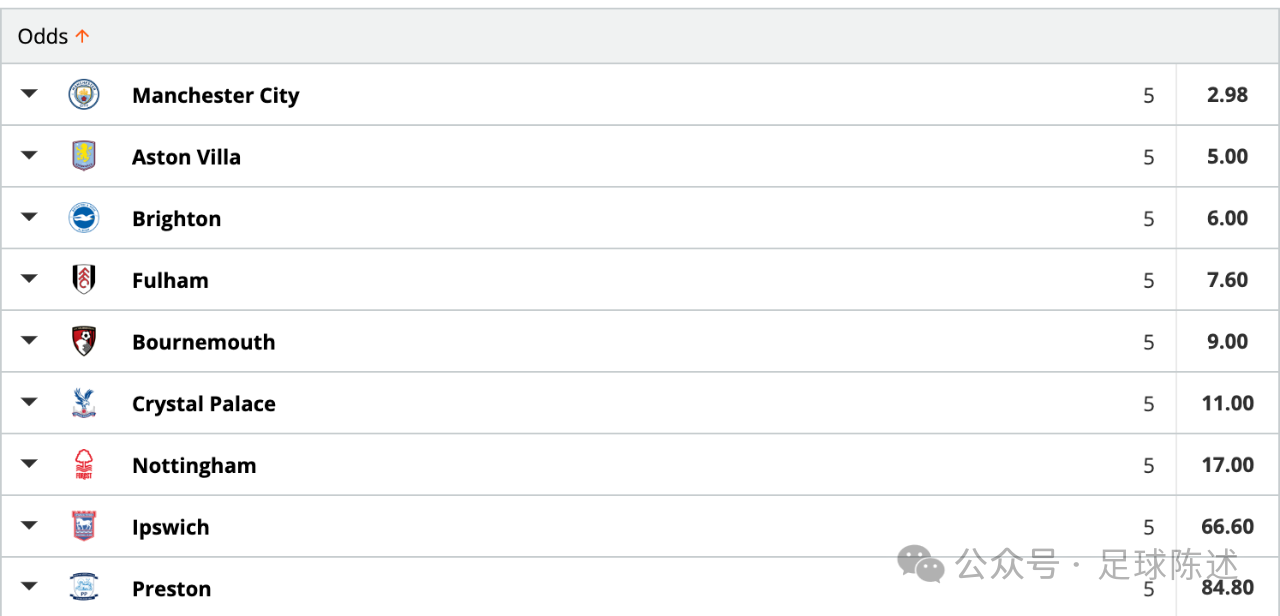This screenshot has height=616, width=1280.
Task: Select Bournemouth odds 9.00
Action: (1227, 341)
